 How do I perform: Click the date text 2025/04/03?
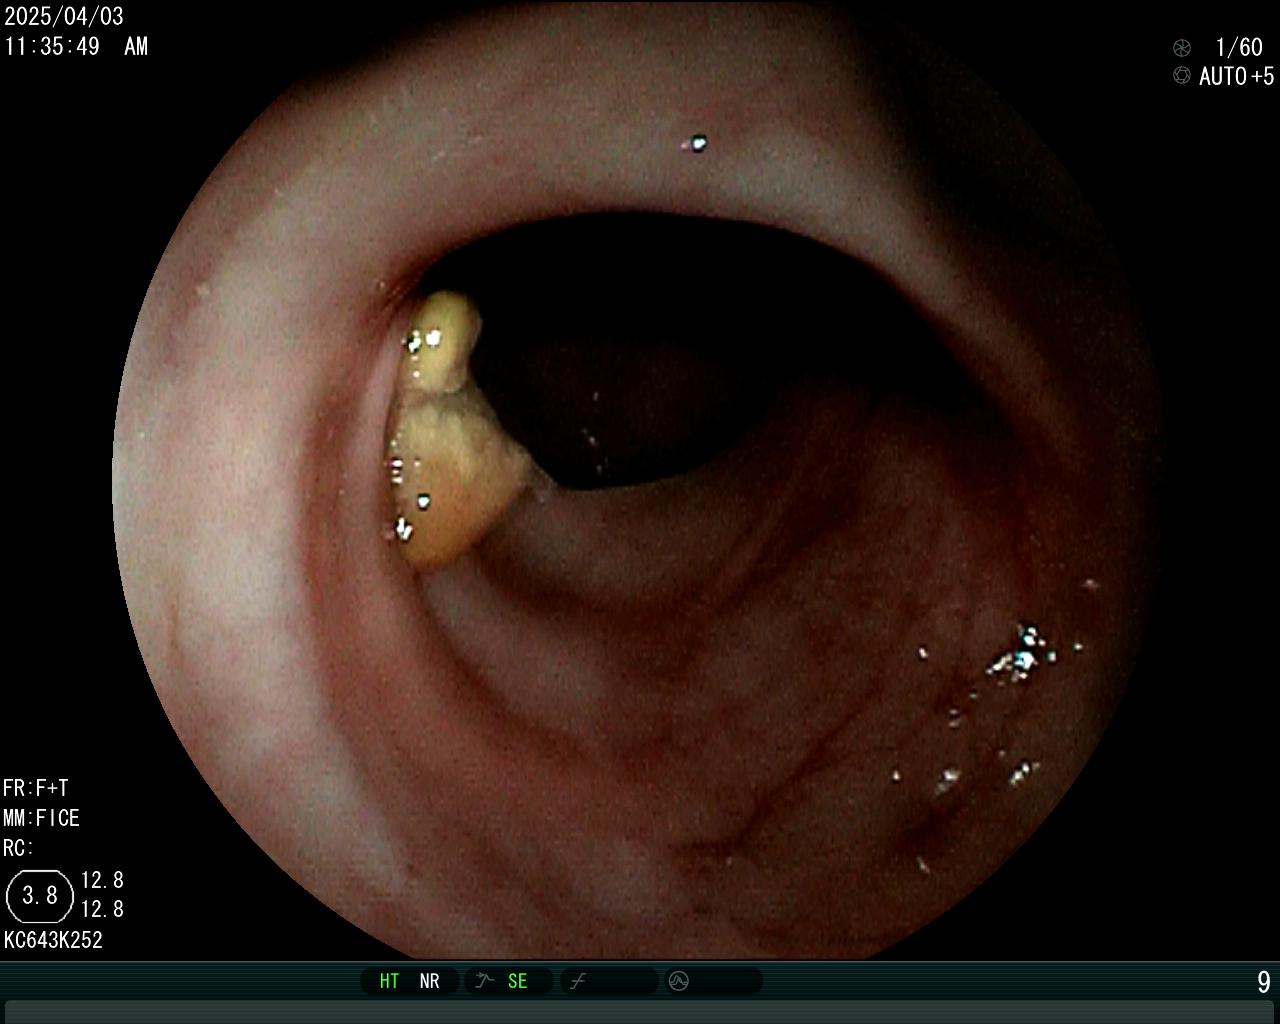(x=64, y=17)
